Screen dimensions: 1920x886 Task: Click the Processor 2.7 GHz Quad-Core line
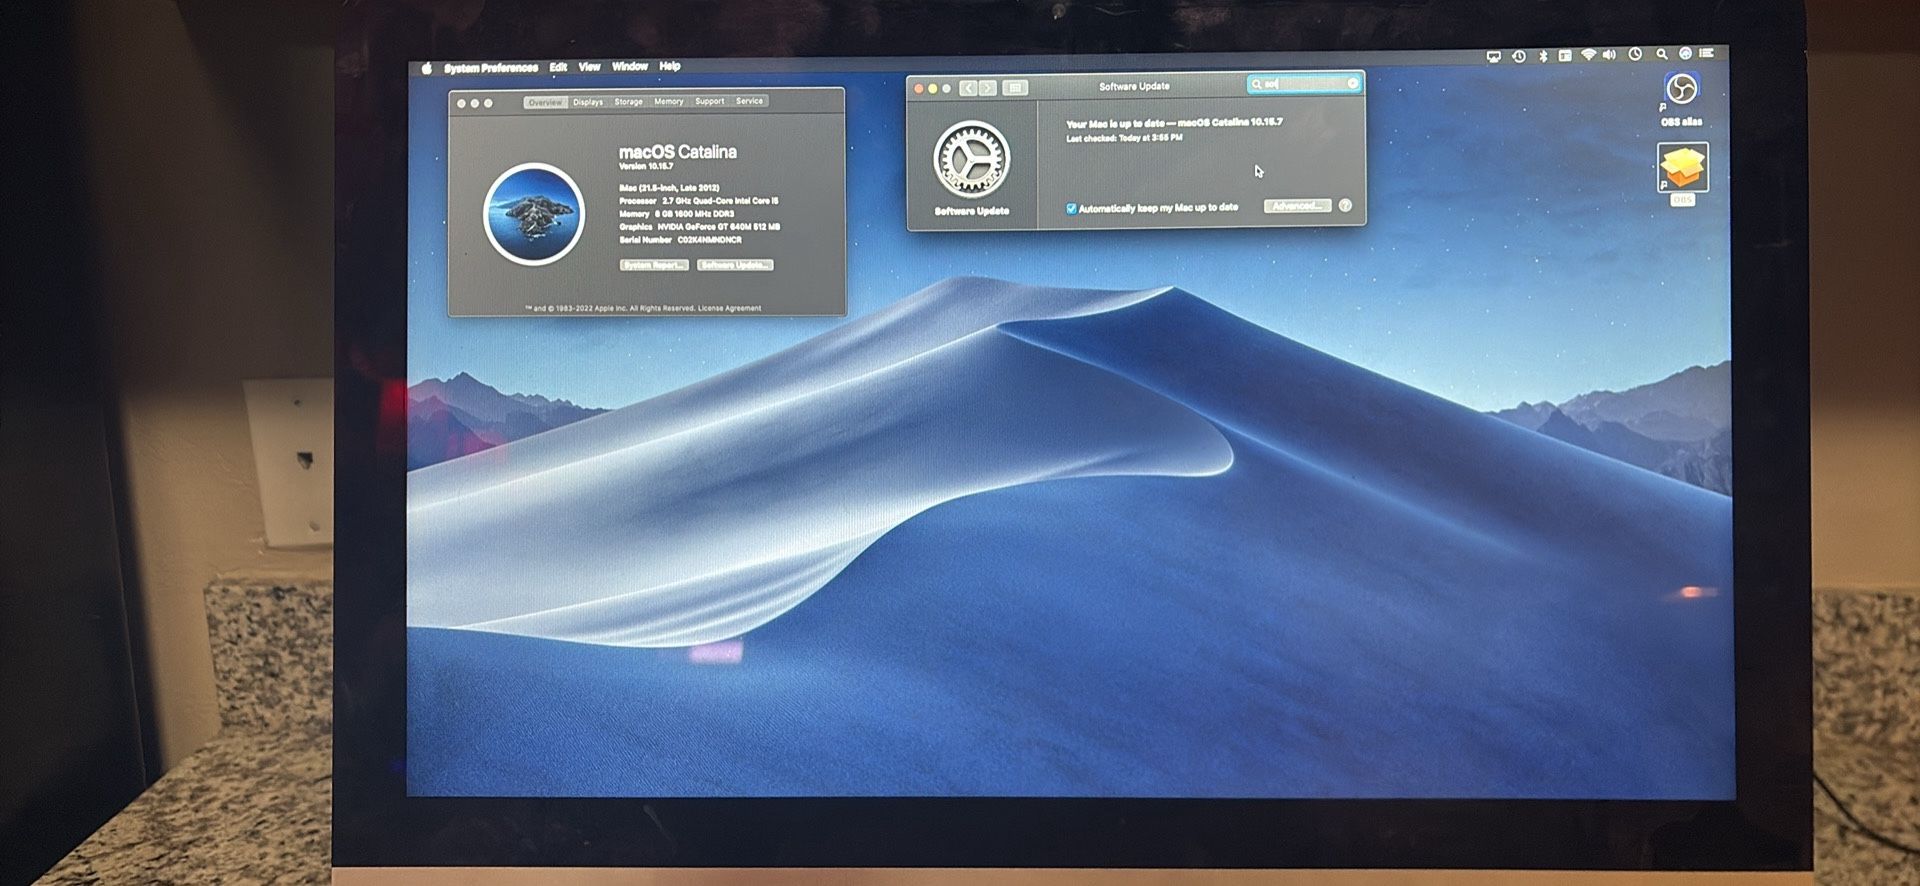pos(698,201)
